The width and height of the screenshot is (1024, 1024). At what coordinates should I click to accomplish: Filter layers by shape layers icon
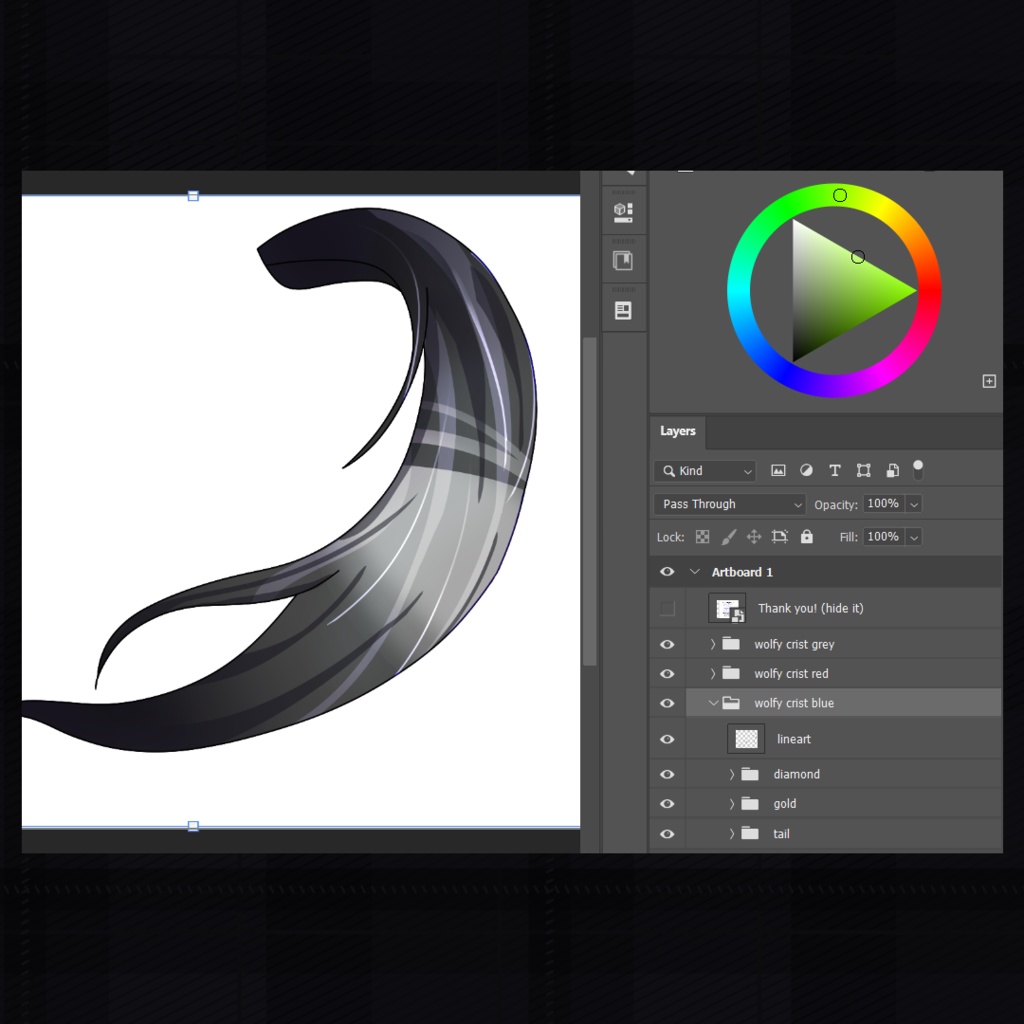[x=863, y=470]
